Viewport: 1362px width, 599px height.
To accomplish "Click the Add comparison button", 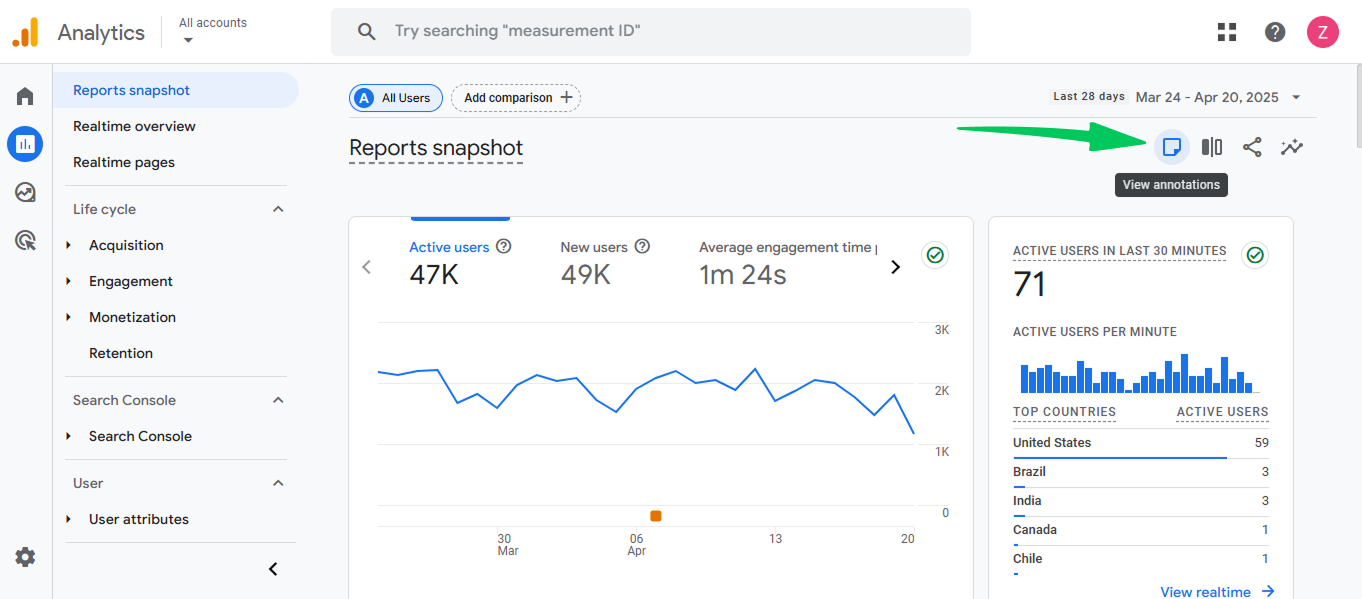I will pos(516,98).
